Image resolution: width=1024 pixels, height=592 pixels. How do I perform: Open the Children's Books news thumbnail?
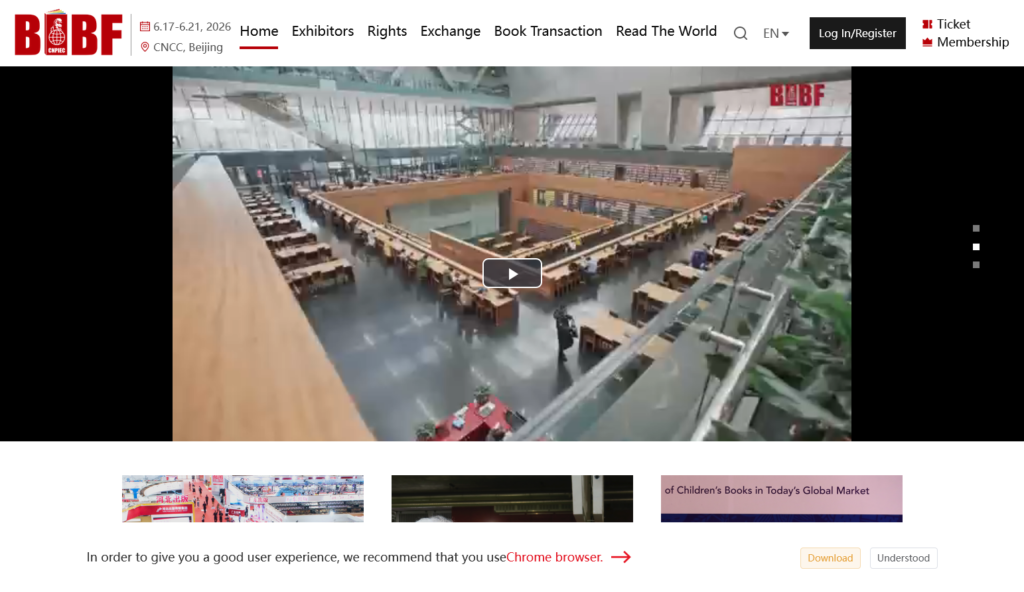(x=781, y=498)
